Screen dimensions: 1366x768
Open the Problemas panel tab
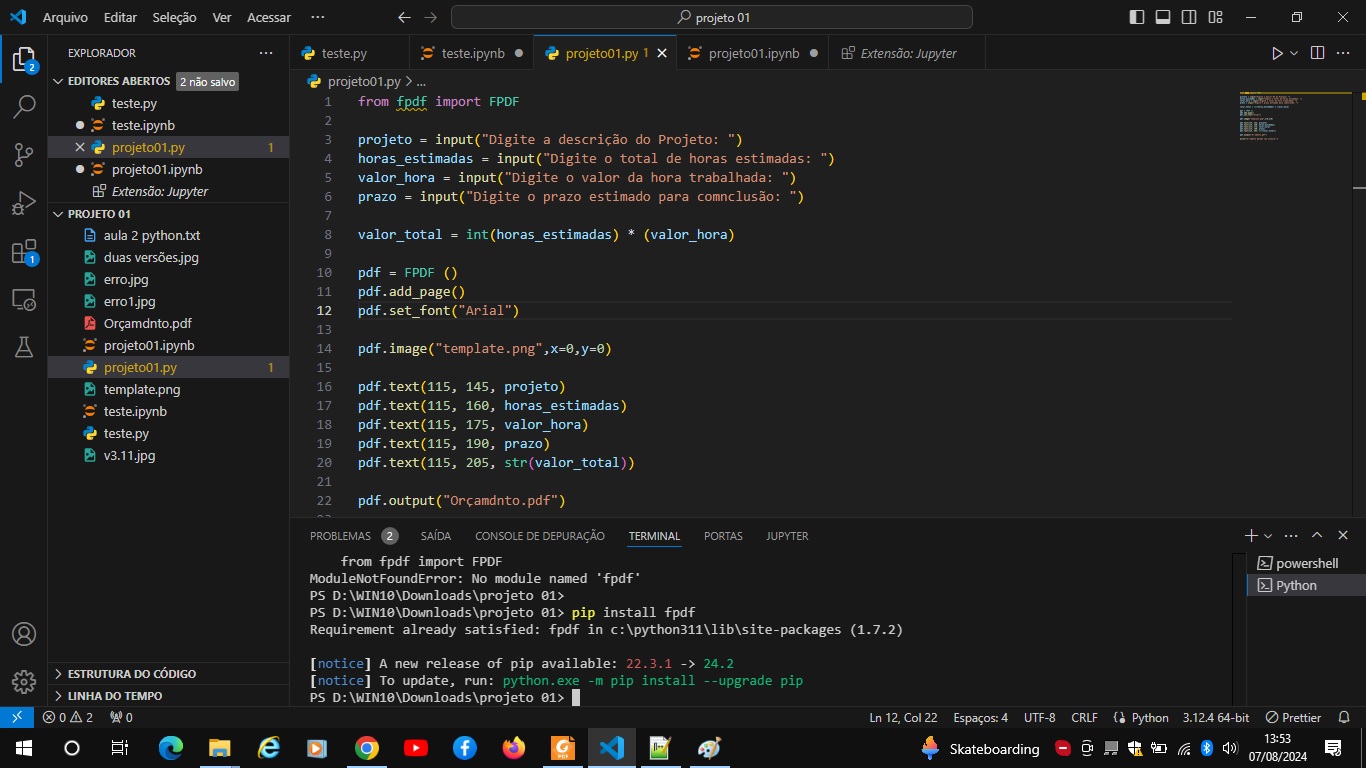(x=340, y=536)
